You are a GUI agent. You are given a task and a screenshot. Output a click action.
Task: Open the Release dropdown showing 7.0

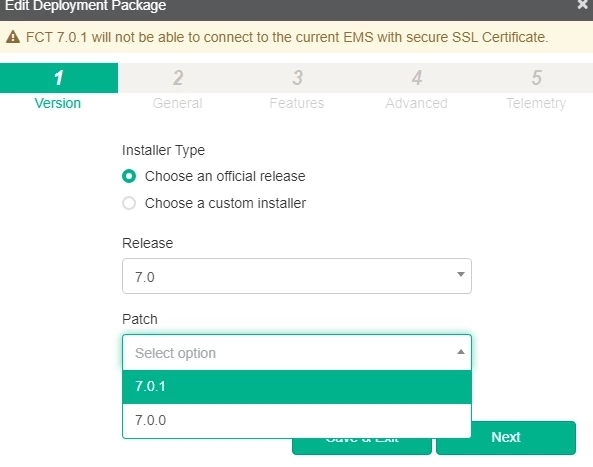pos(296,276)
